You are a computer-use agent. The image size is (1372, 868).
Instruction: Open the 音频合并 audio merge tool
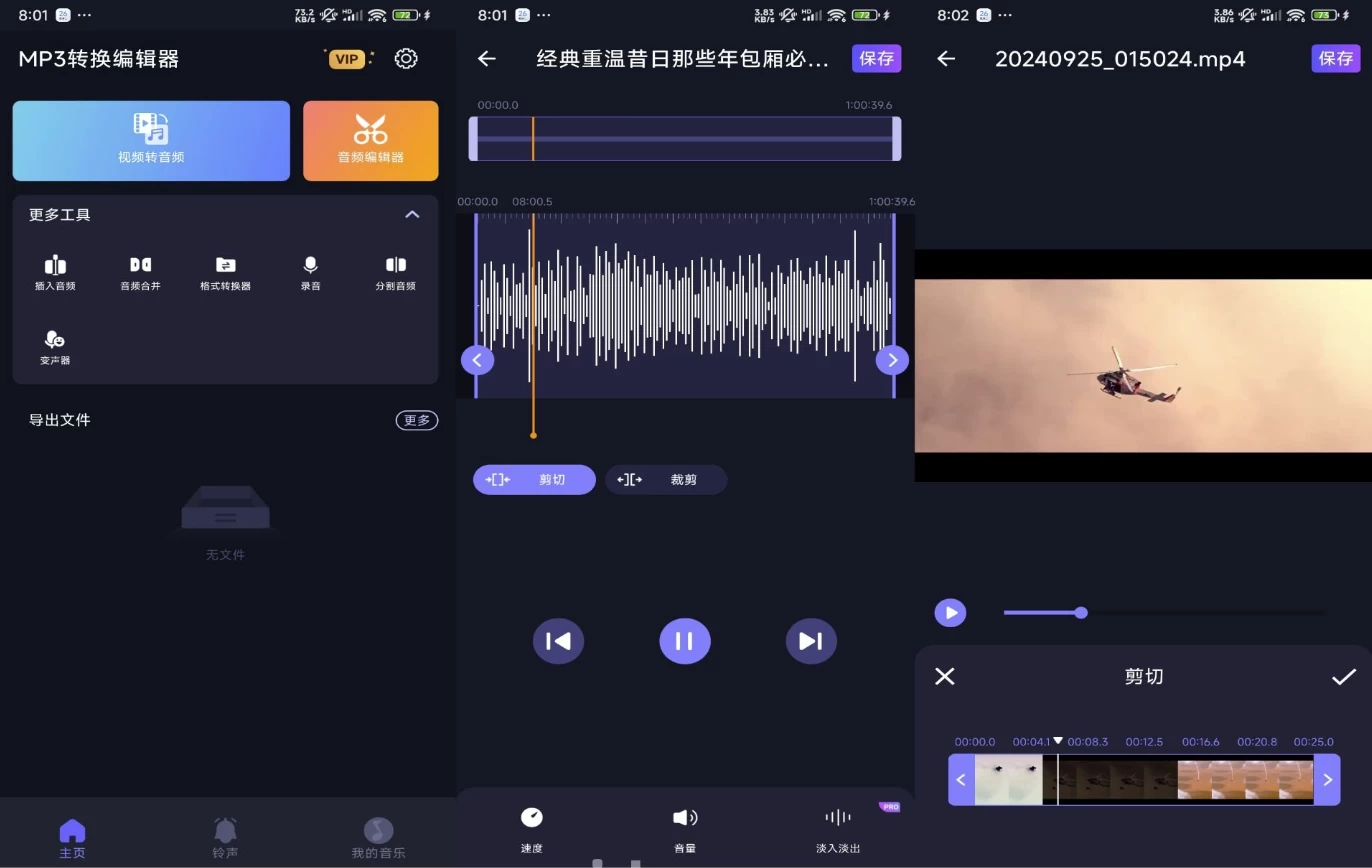click(x=140, y=272)
